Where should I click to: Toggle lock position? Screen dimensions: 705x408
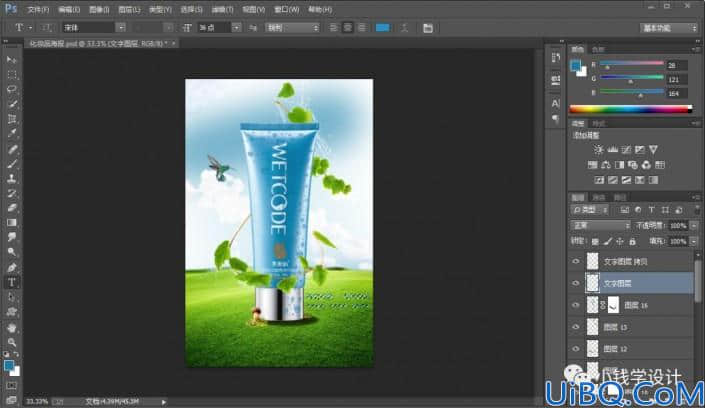pos(620,242)
